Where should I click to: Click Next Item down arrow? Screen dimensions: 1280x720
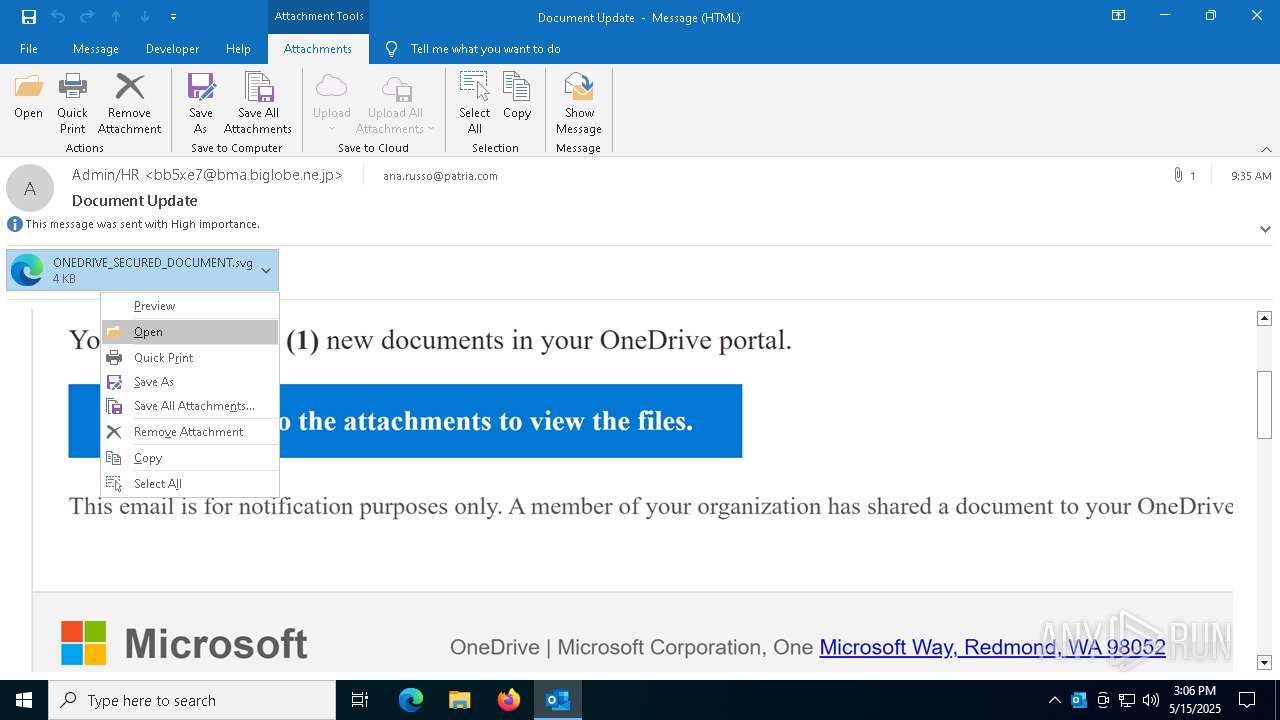[145, 16]
